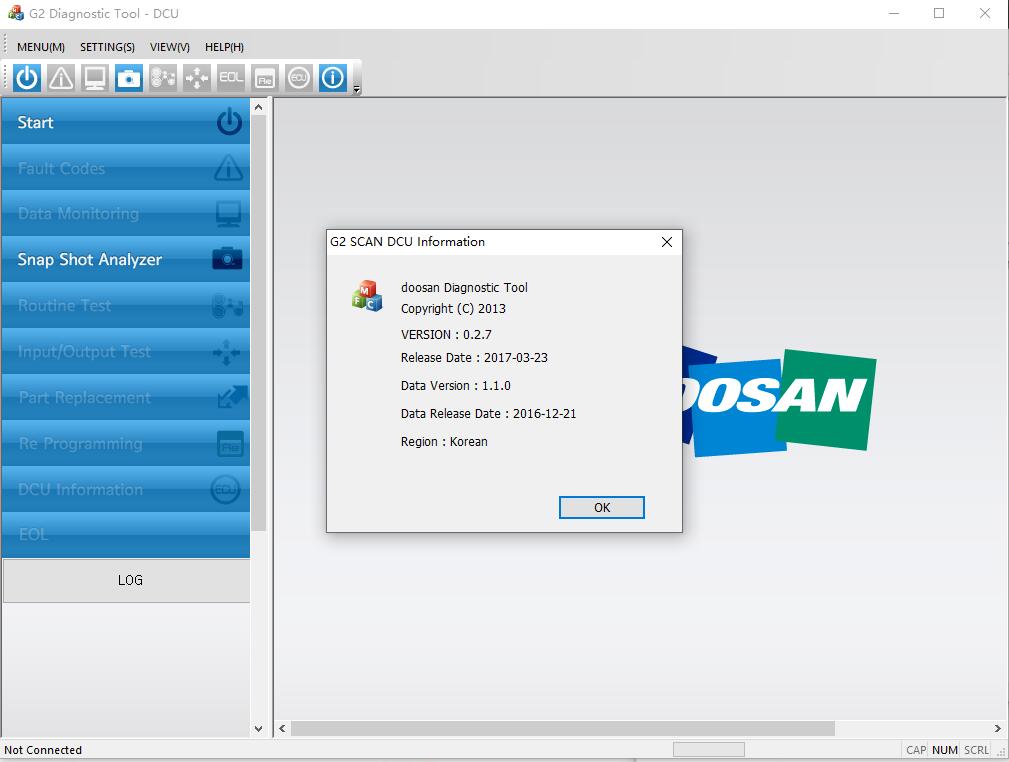Viewport: 1009px width, 762px height.
Task: Click the Re icon on Re Programming row
Action: coord(230,444)
